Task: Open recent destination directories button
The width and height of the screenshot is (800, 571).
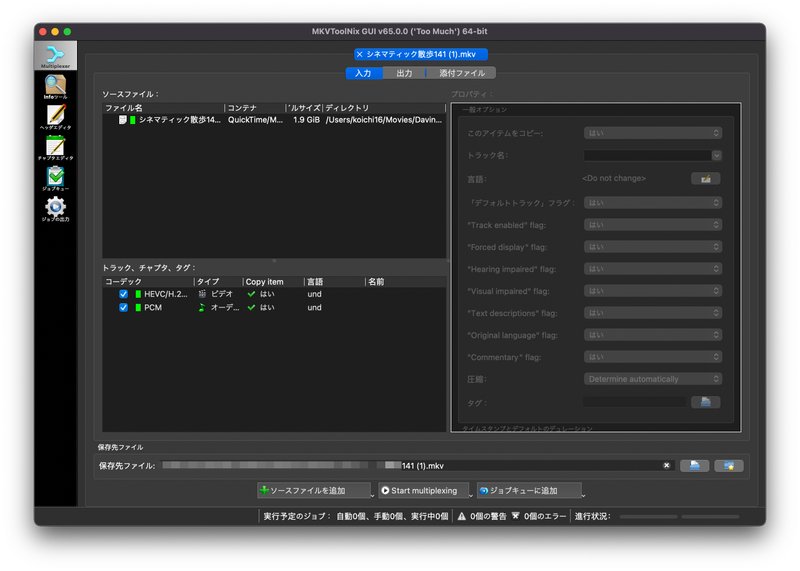Action: (x=729, y=465)
